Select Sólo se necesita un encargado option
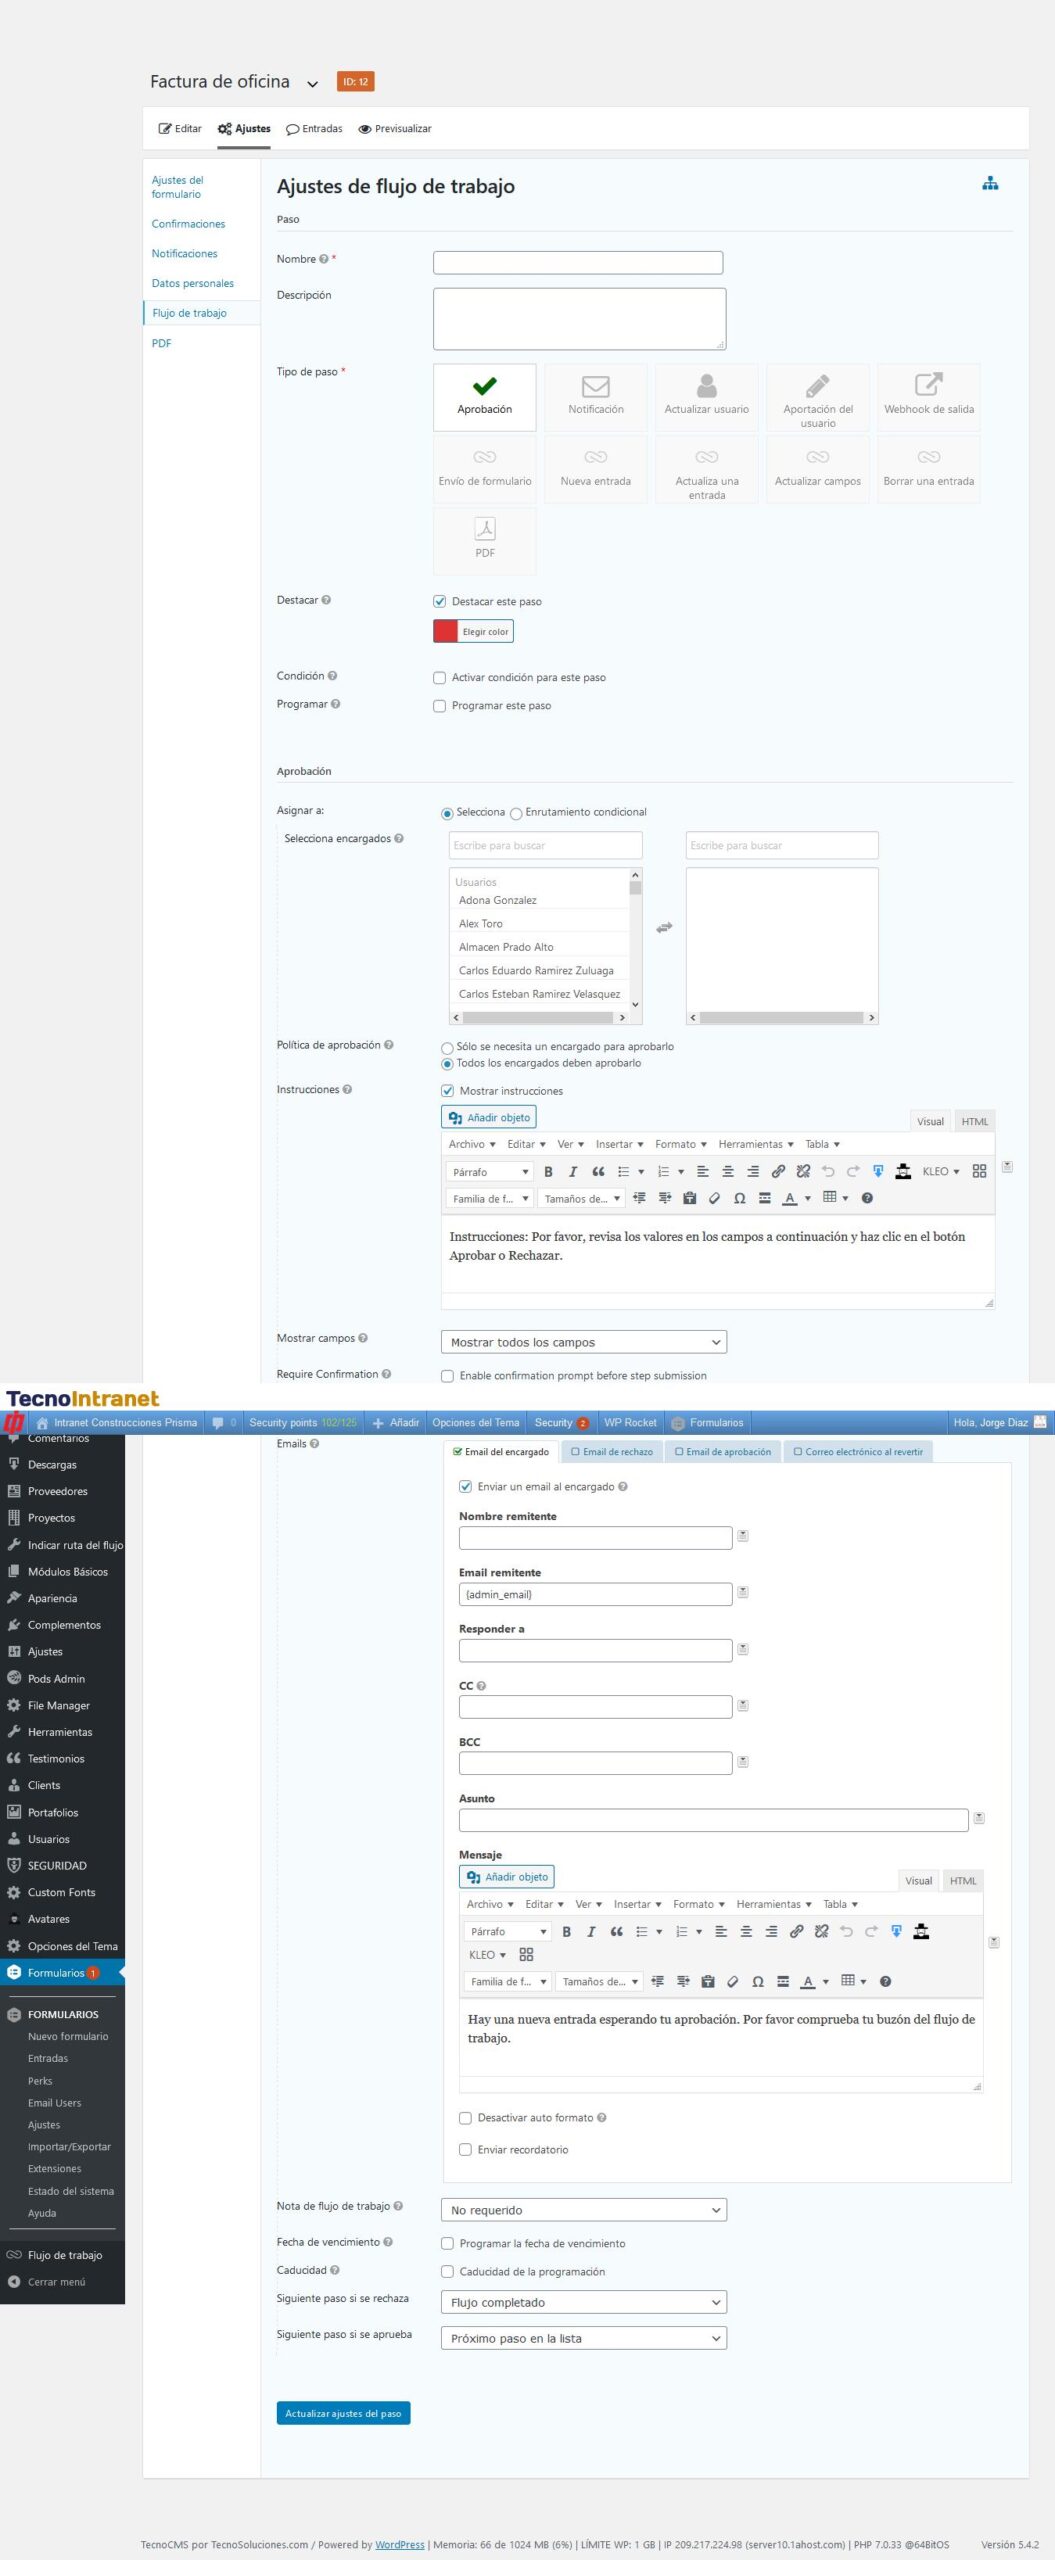This screenshot has width=1055, height=2560. 447,1047
